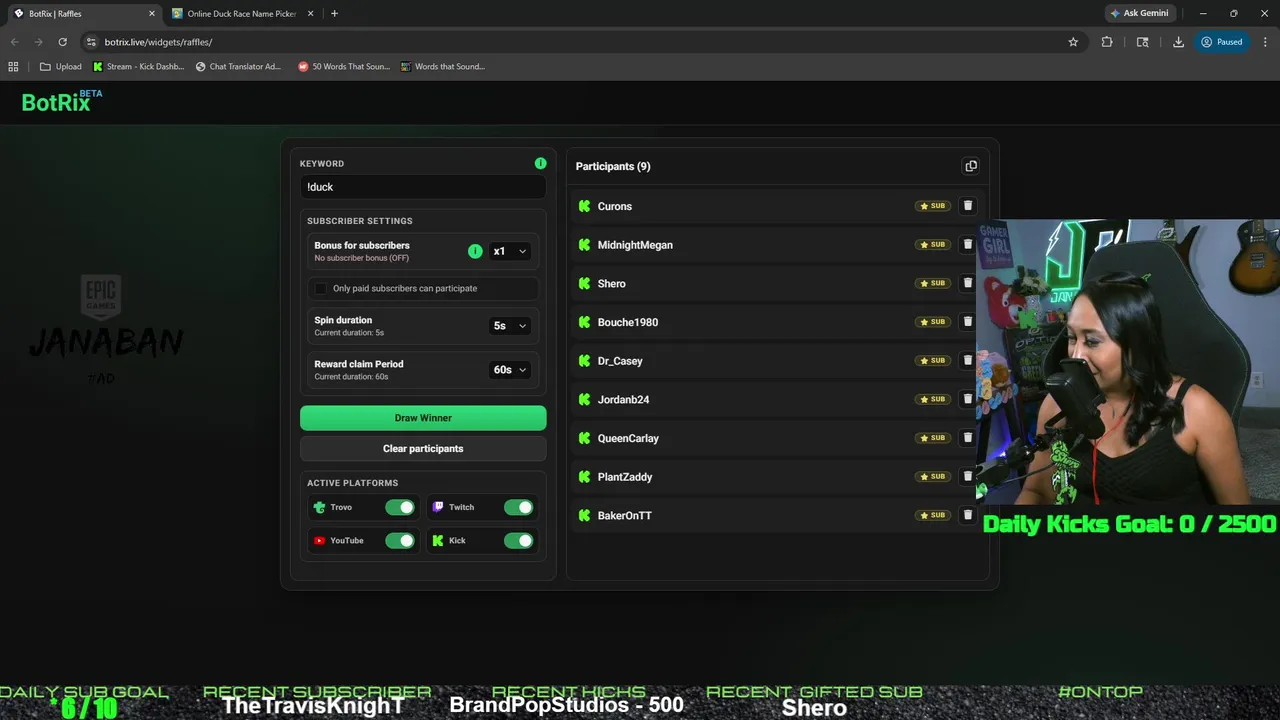Open Stream - Kick Dashboard bookmark
This screenshot has height=720, width=1280.
tap(138, 66)
